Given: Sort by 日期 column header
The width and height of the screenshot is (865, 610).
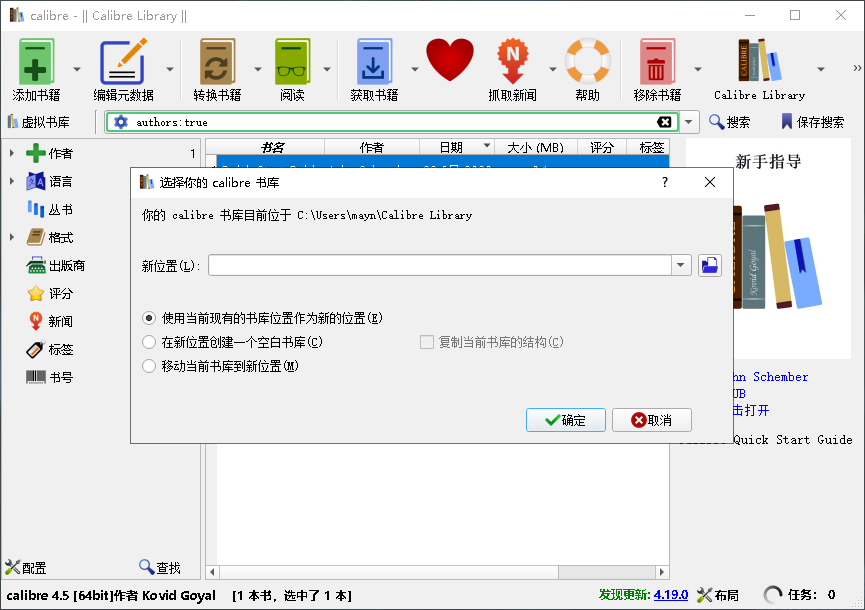Looking at the screenshot, I should (x=457, y=147).
